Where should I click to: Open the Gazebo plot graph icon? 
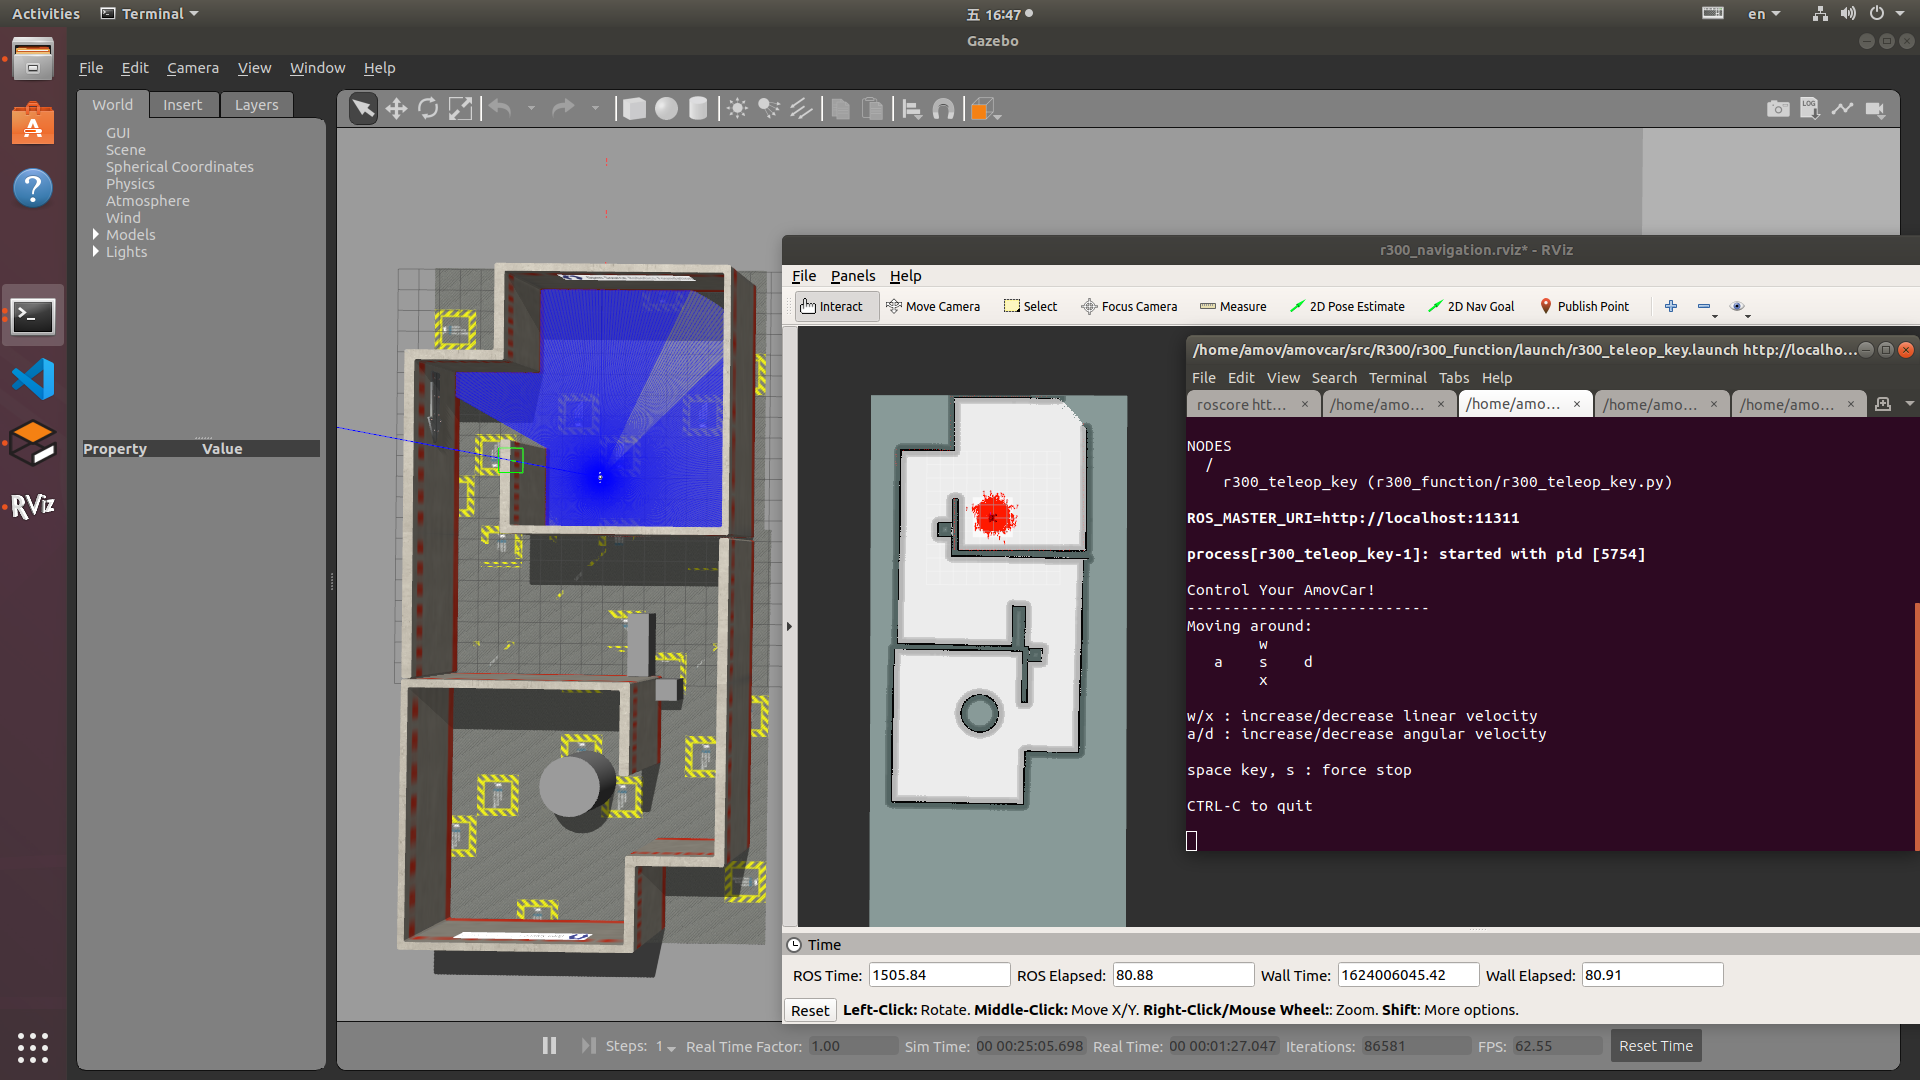[x=1842, y=108]
